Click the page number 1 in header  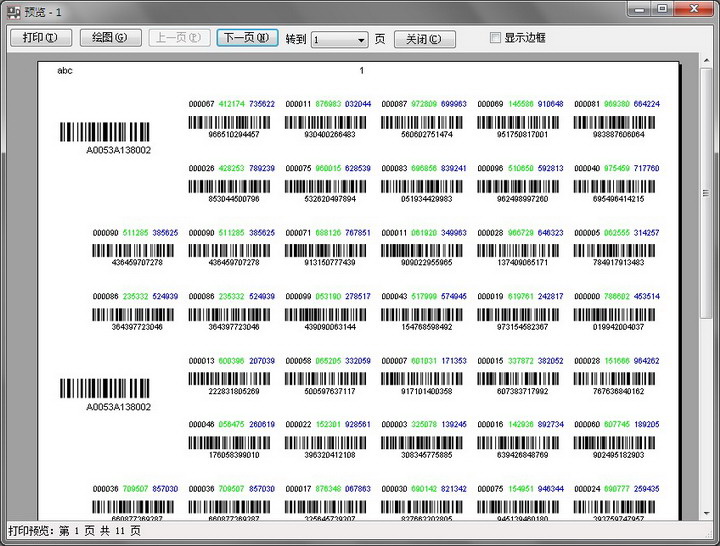pyautogui.click(x=362, y=71)
